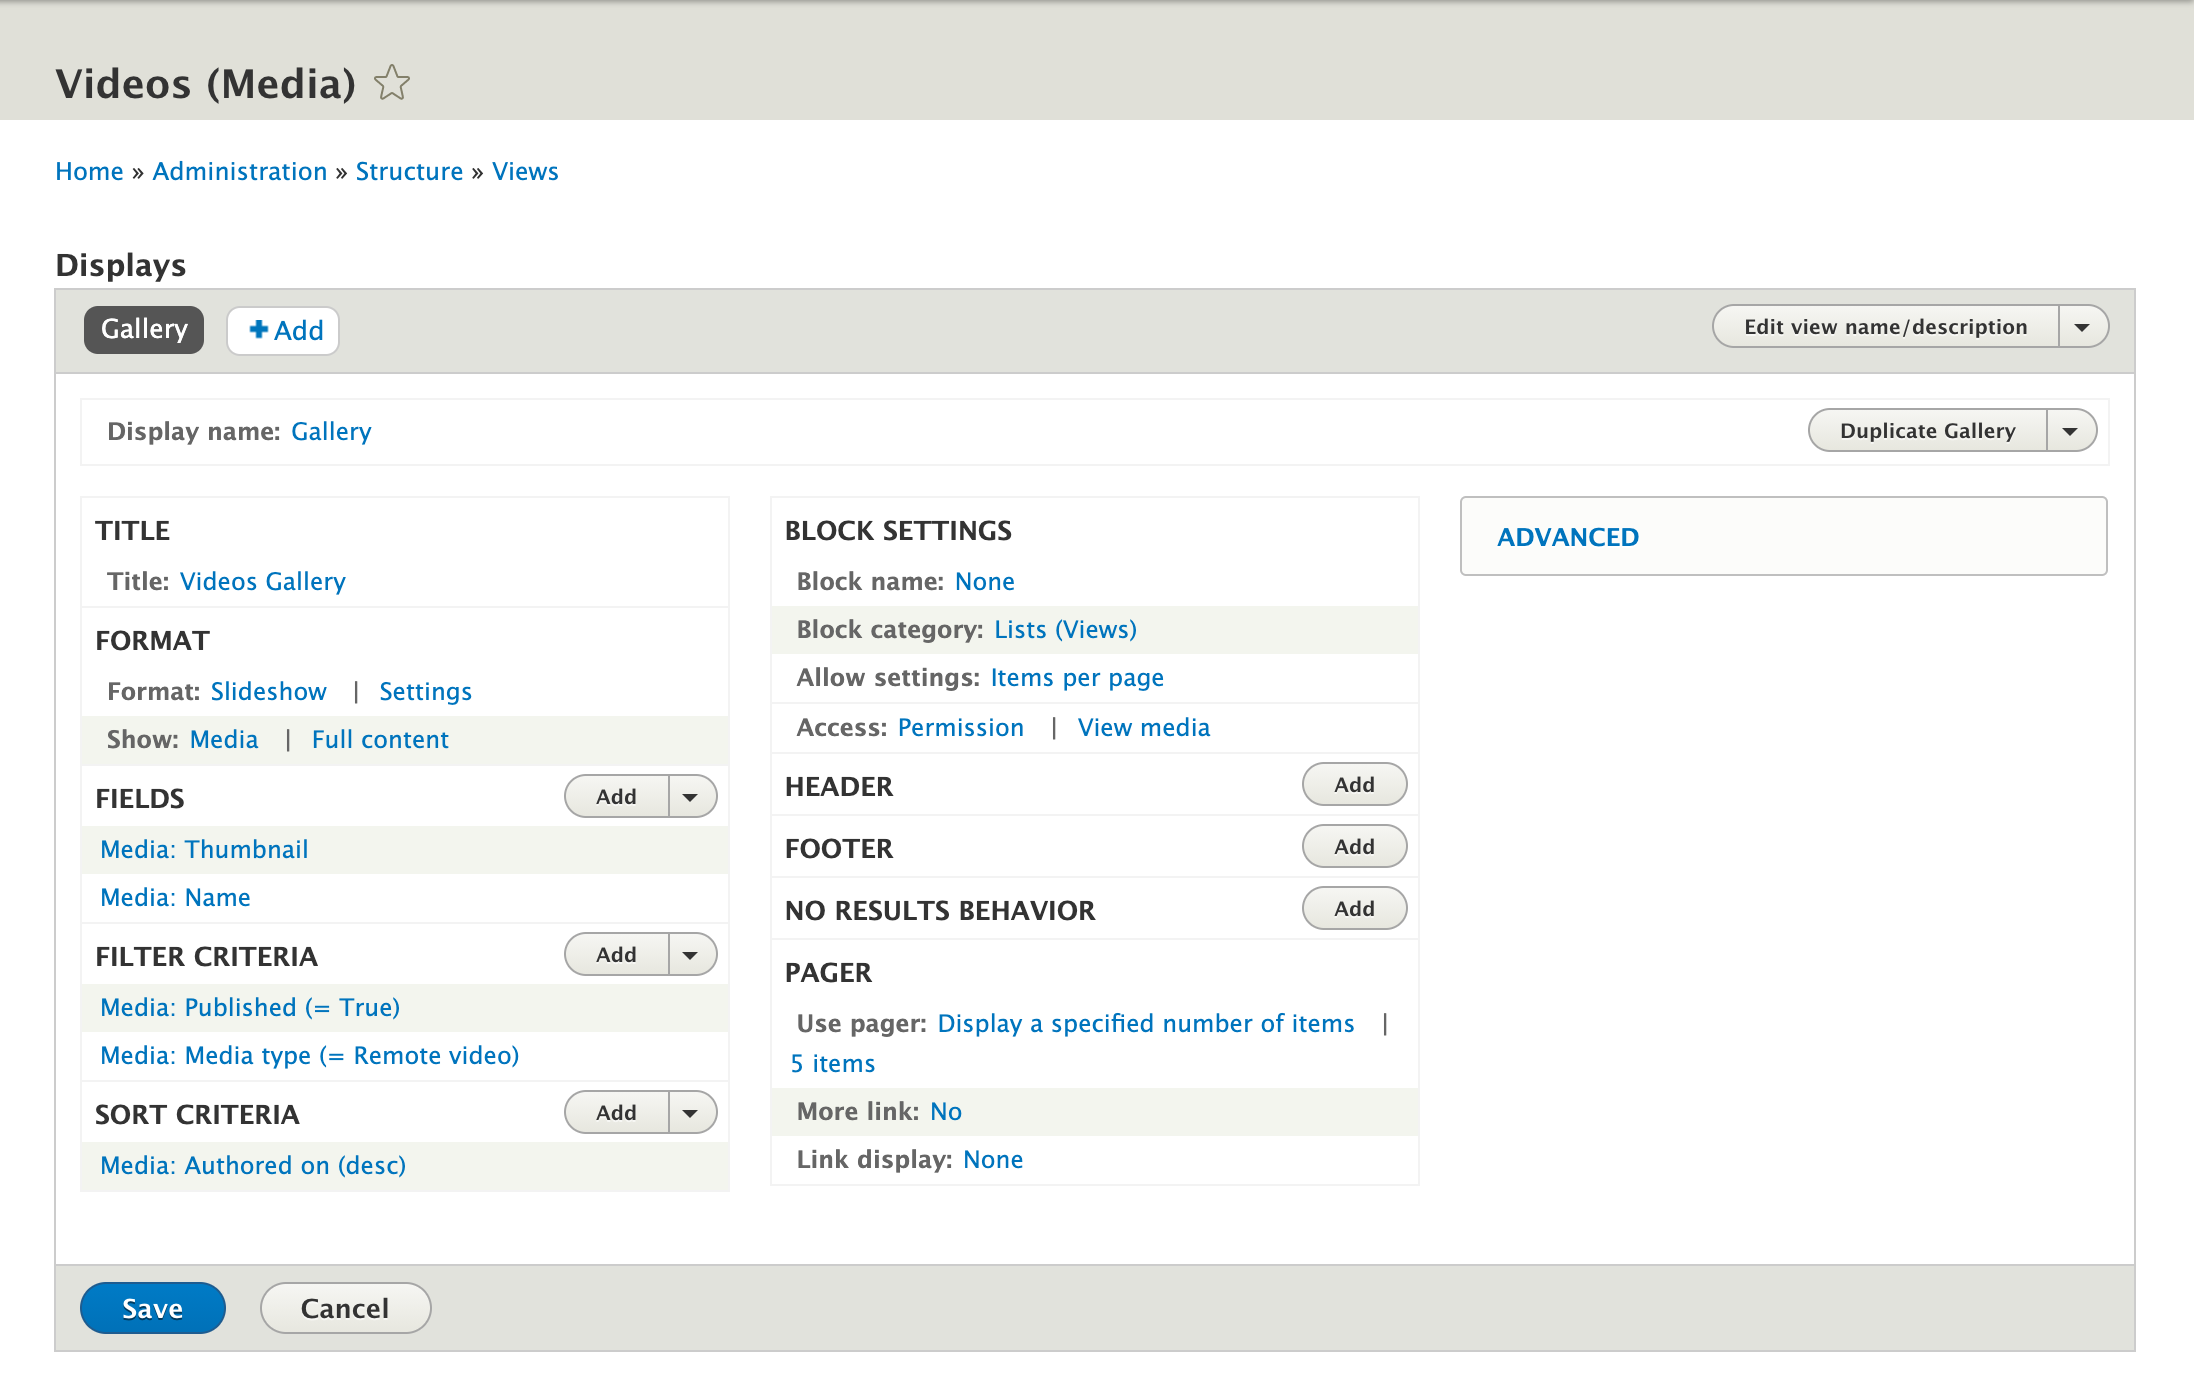This screenshot has height=1390, width=2194.
Task: Click the plus Add display button
Action: [x=284, y=330]
